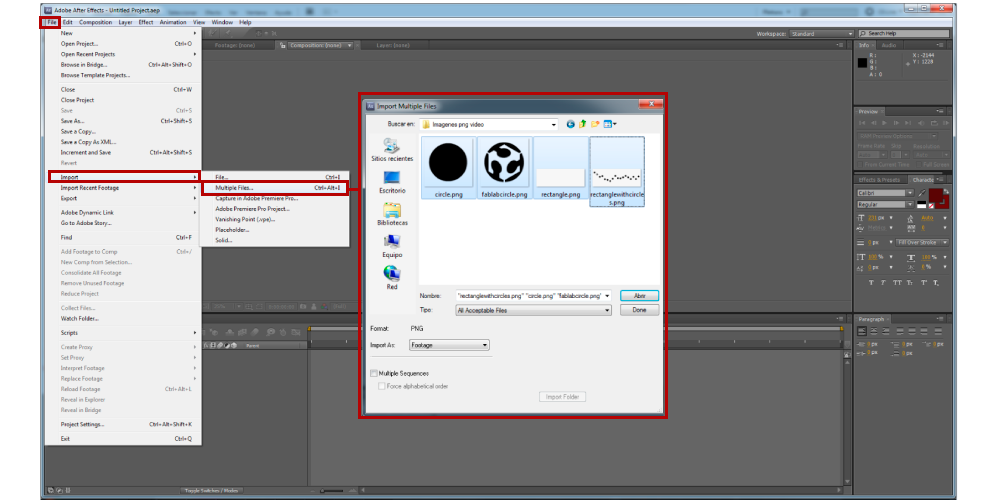Open view menu icon in import dialog

[610, 124]
